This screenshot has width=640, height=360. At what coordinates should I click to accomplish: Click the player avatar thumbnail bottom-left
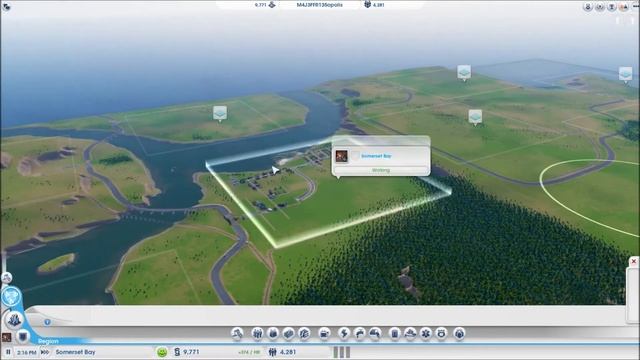pos(6,337)
